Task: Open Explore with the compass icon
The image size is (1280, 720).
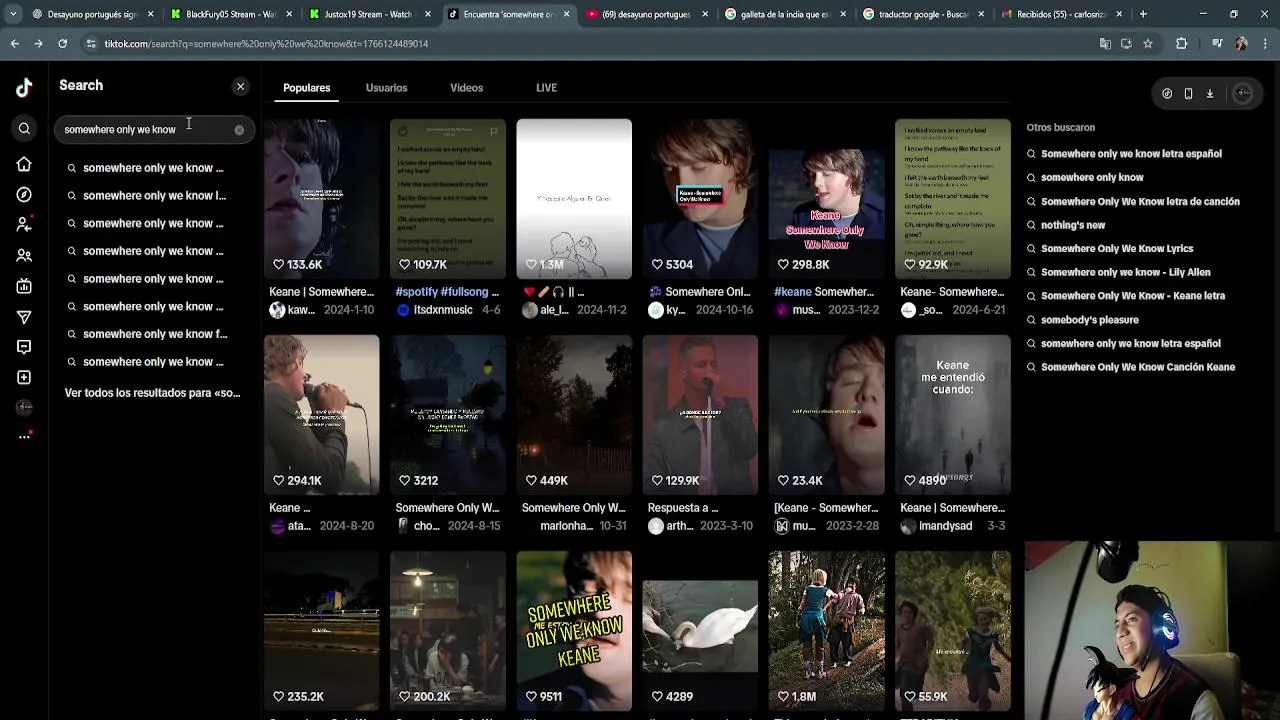Action: point(24,195)
